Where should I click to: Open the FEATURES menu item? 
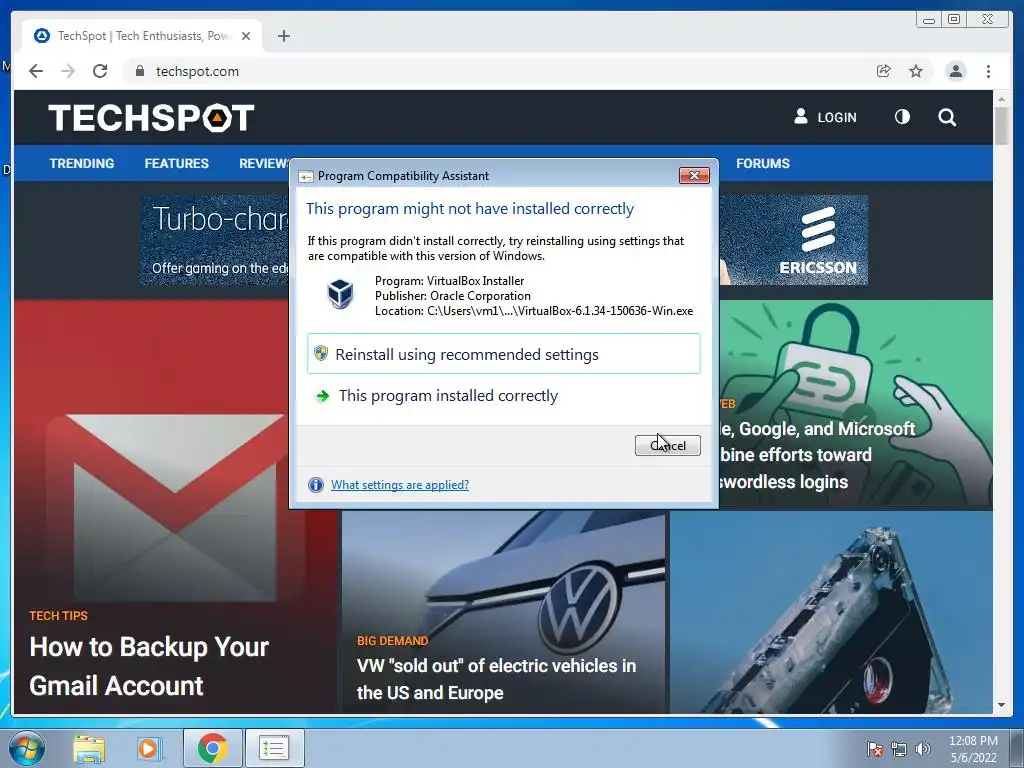coord(176,163)
